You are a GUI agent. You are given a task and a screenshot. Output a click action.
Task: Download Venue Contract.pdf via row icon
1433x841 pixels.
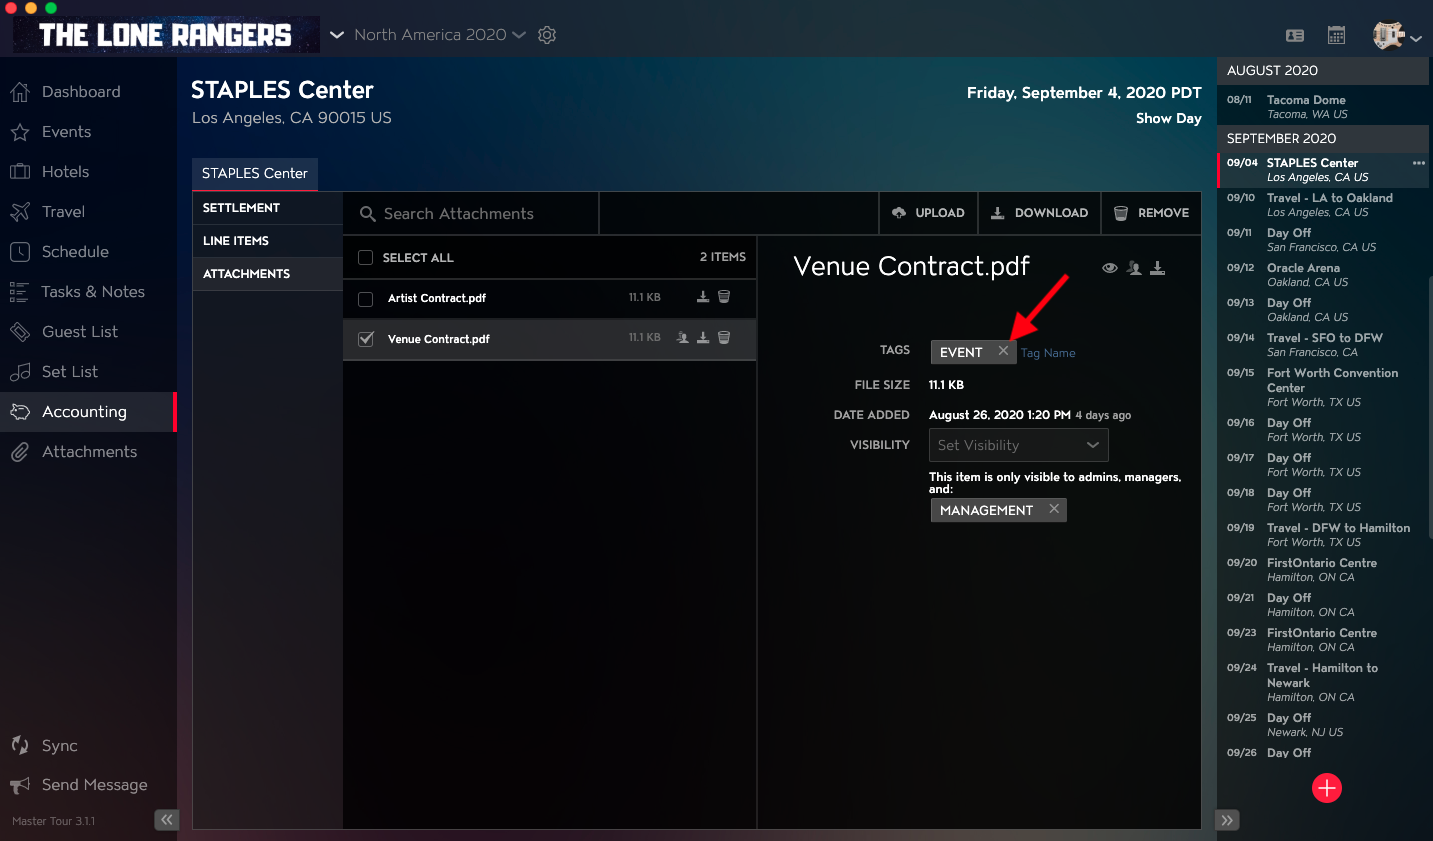coord(703,338)
